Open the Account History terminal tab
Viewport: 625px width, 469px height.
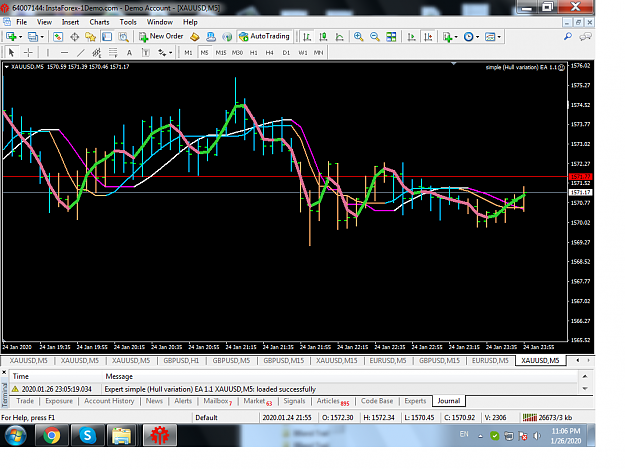tap(109, 401)
